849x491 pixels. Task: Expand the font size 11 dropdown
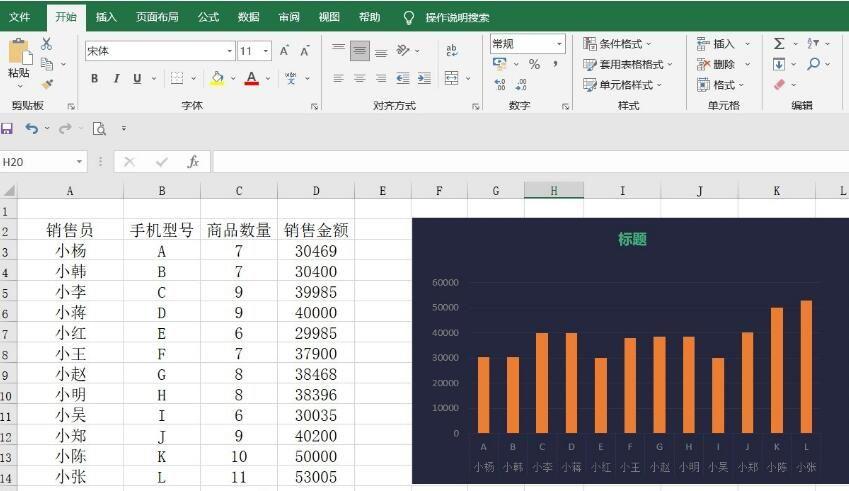[x=266, y=51]
